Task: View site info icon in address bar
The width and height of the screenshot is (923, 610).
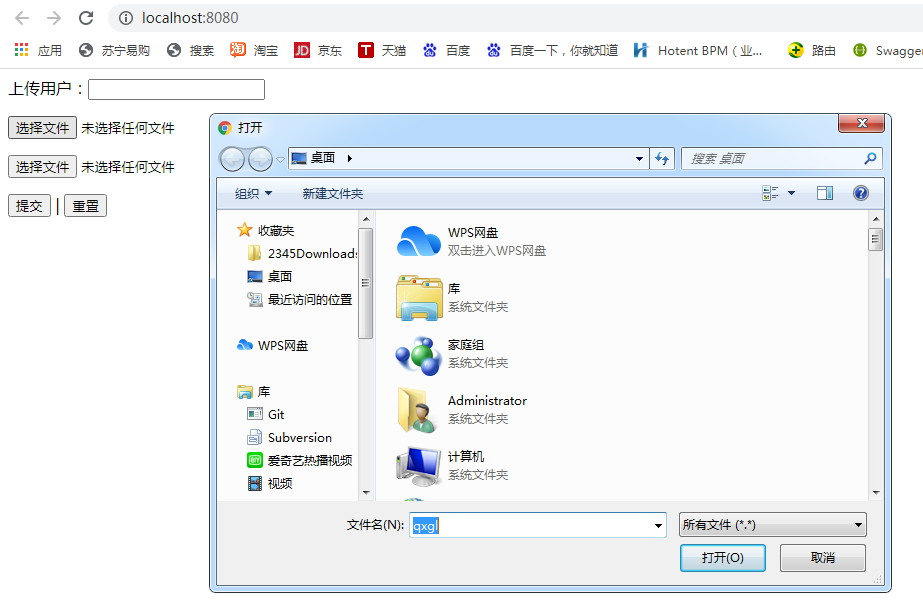Action: click(x=125, y=18)
